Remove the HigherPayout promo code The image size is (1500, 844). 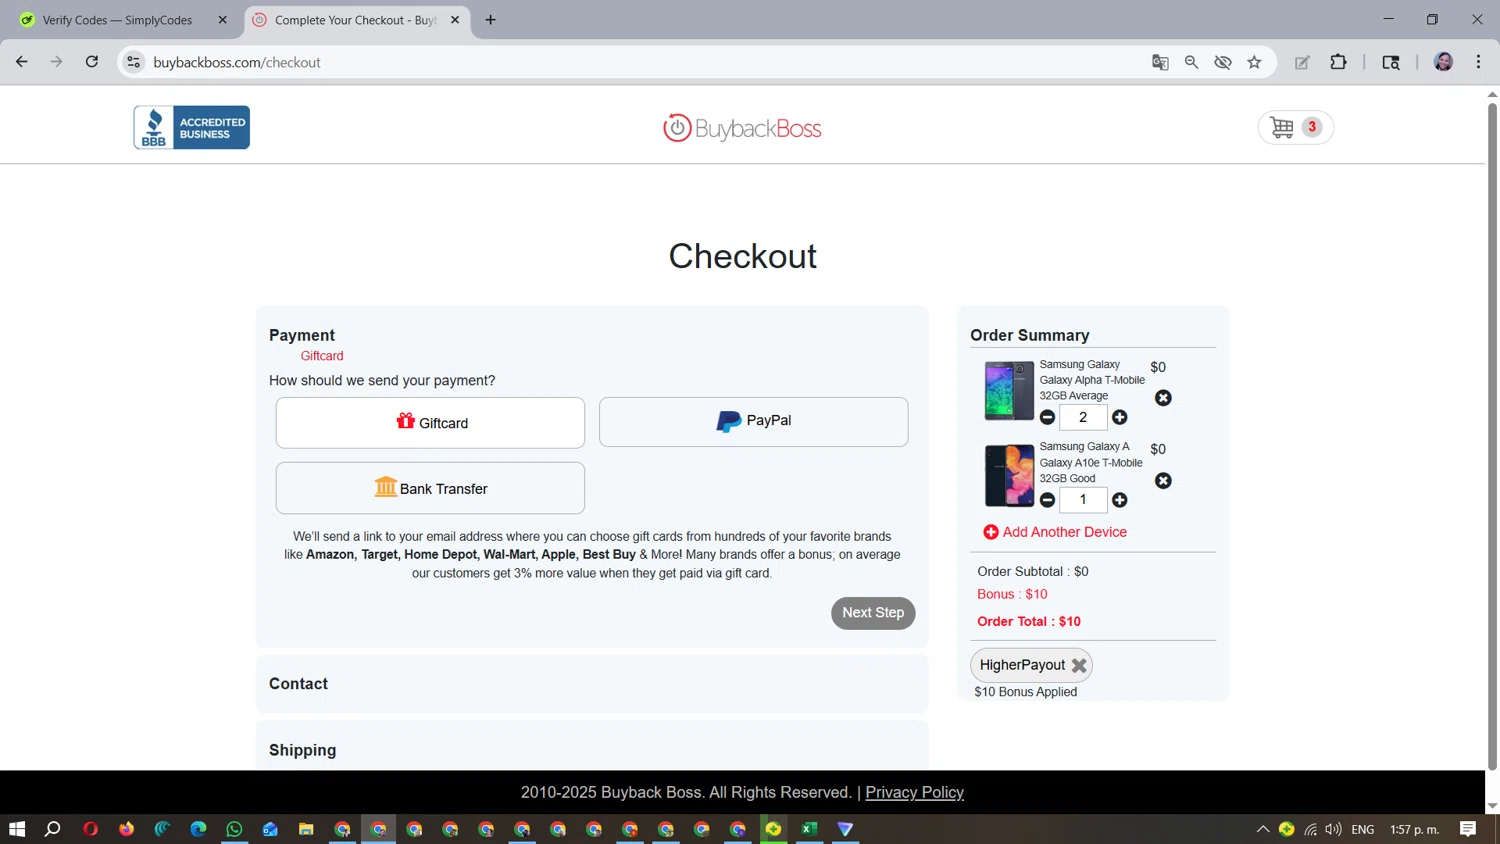1079,665
